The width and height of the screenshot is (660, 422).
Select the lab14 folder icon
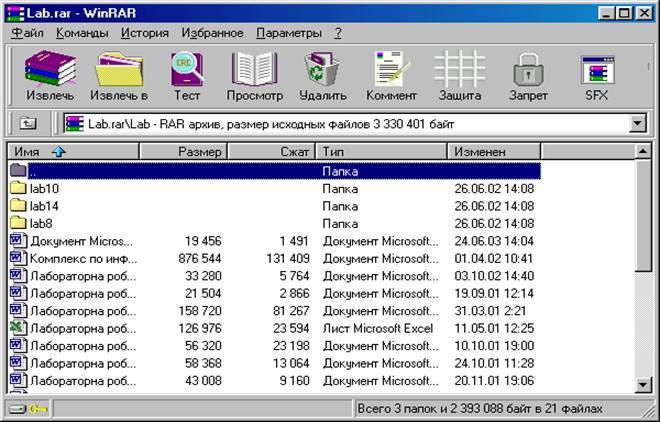pos(18,206)
